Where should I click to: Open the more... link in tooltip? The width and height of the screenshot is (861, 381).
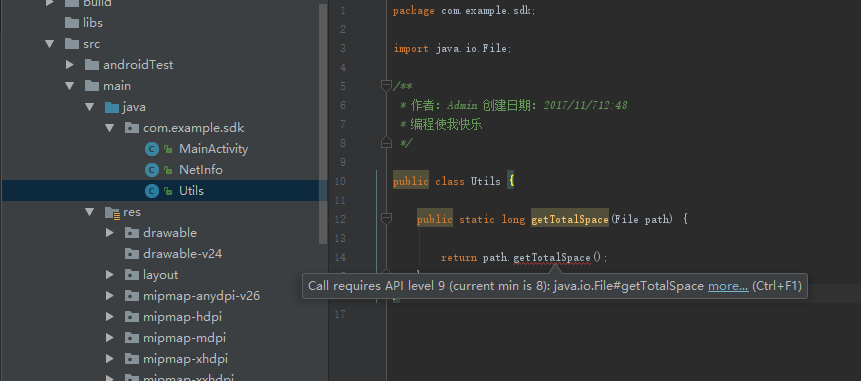pyautogui.click(x=728, y=286)
